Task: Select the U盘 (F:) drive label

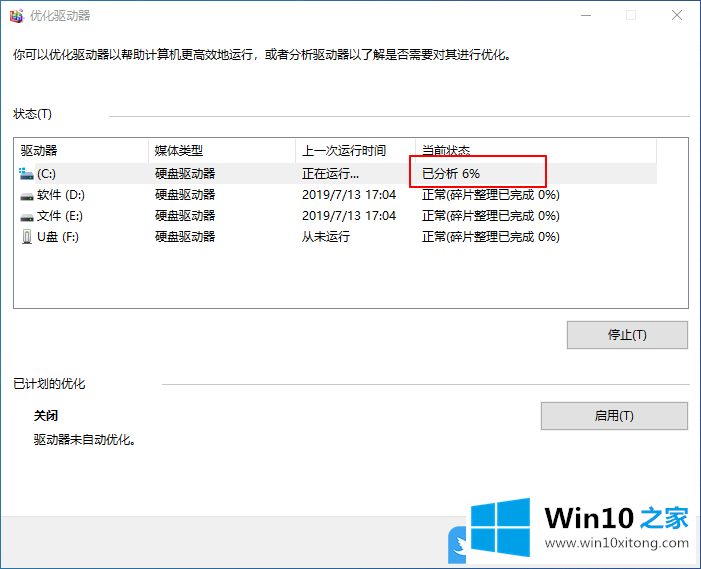Action: [x=58, y=236]
